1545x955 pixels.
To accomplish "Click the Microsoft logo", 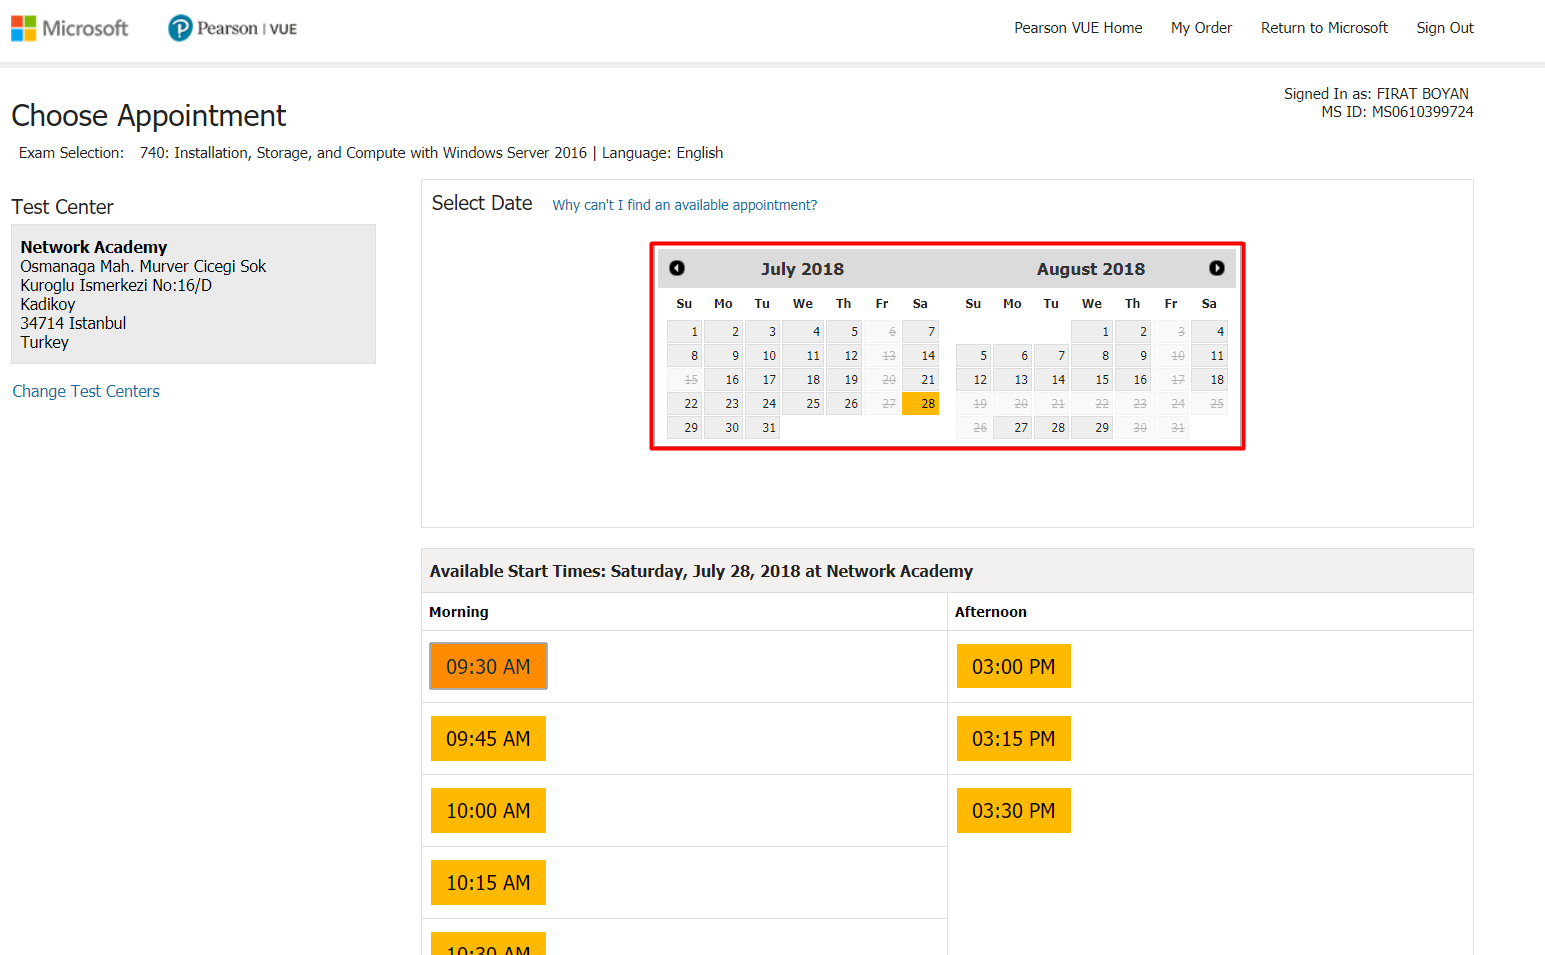I will click(70, 28).
